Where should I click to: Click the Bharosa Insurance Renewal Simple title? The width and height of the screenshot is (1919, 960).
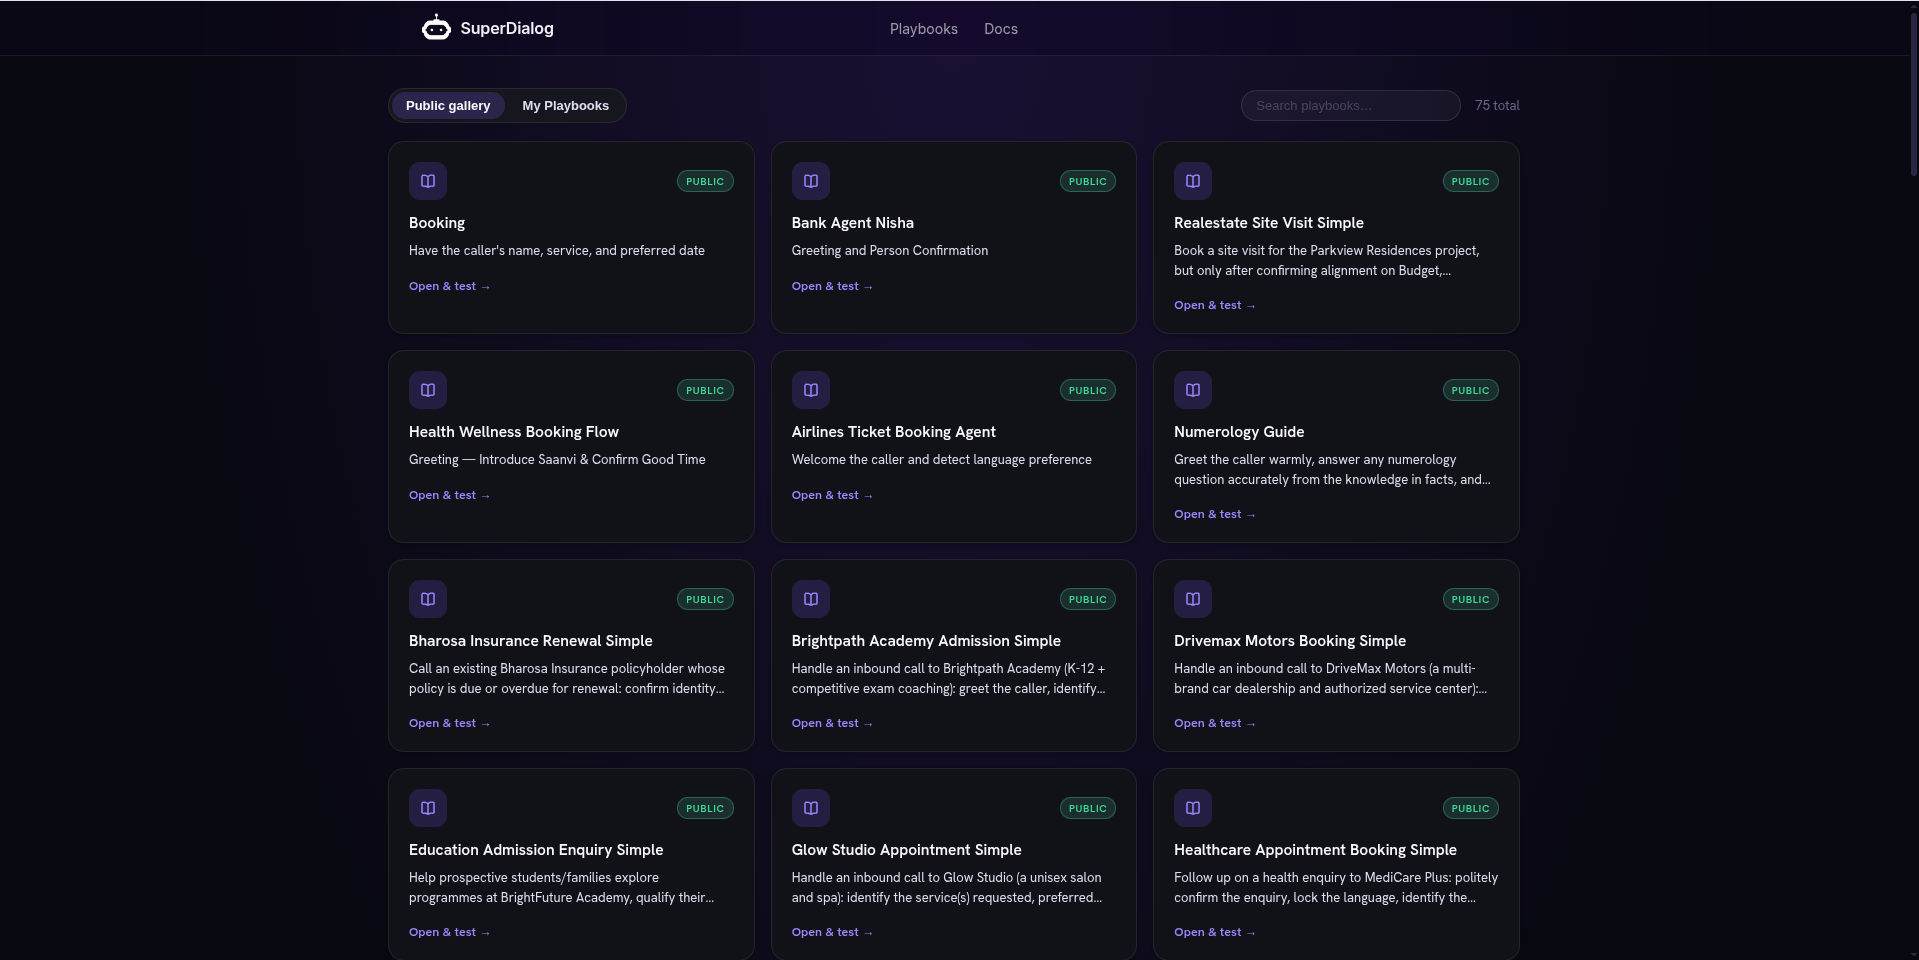pyautogui.click(x=531, y=641)
